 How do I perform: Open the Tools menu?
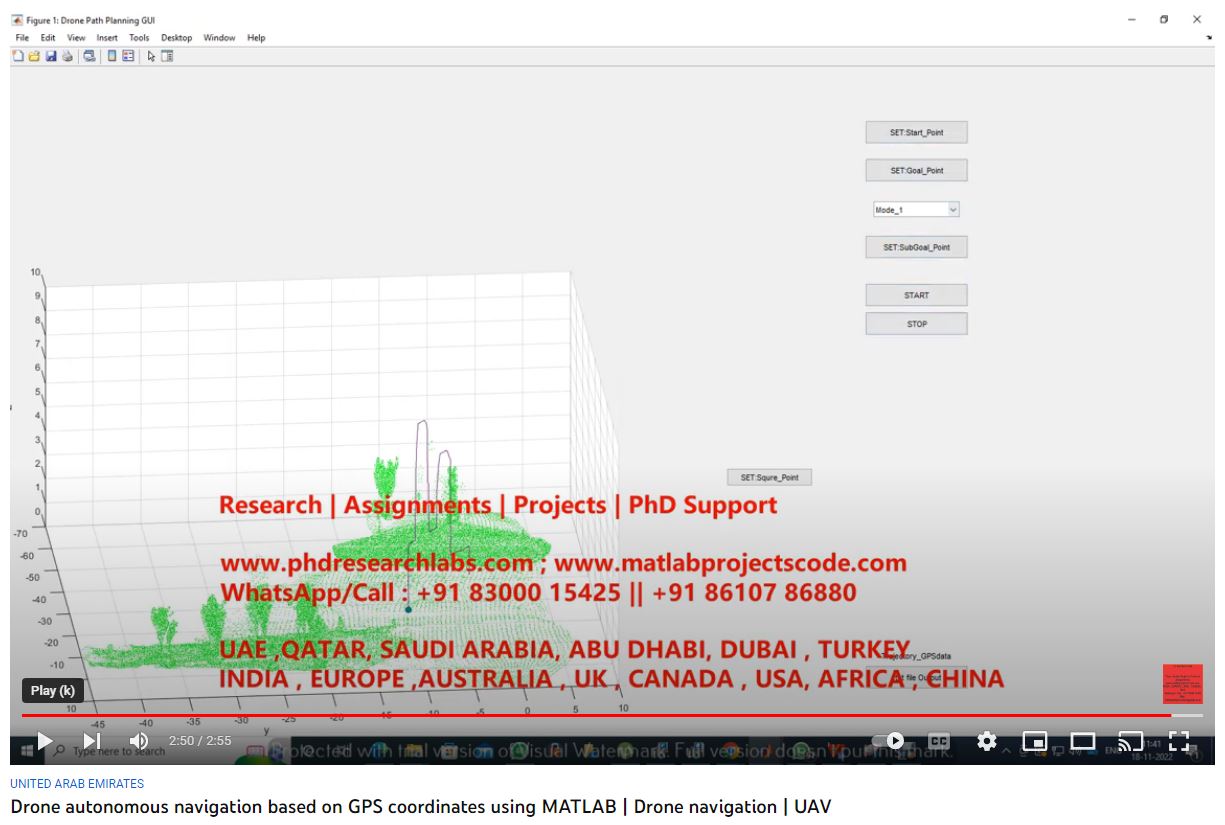tap(139, 38)
